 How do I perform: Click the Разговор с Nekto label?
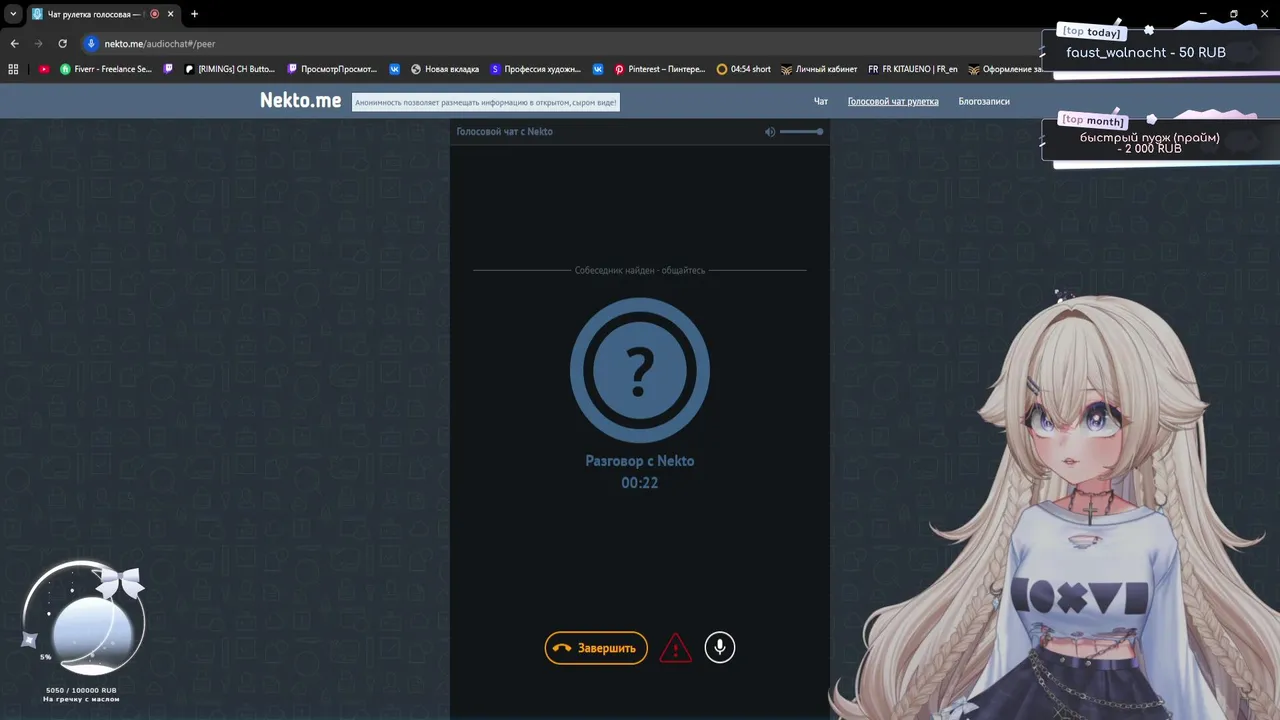point(640,461)
